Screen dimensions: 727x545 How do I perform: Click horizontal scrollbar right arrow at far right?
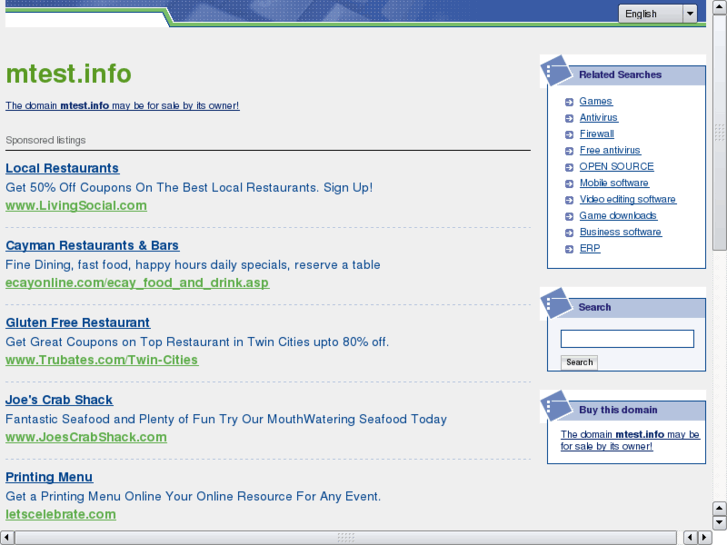coord(705,537)
